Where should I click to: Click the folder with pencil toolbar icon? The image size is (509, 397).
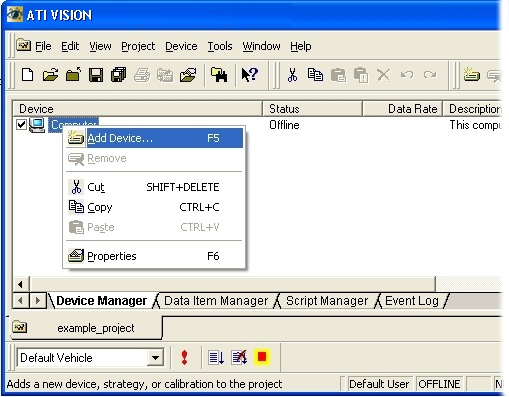(188, 75)
